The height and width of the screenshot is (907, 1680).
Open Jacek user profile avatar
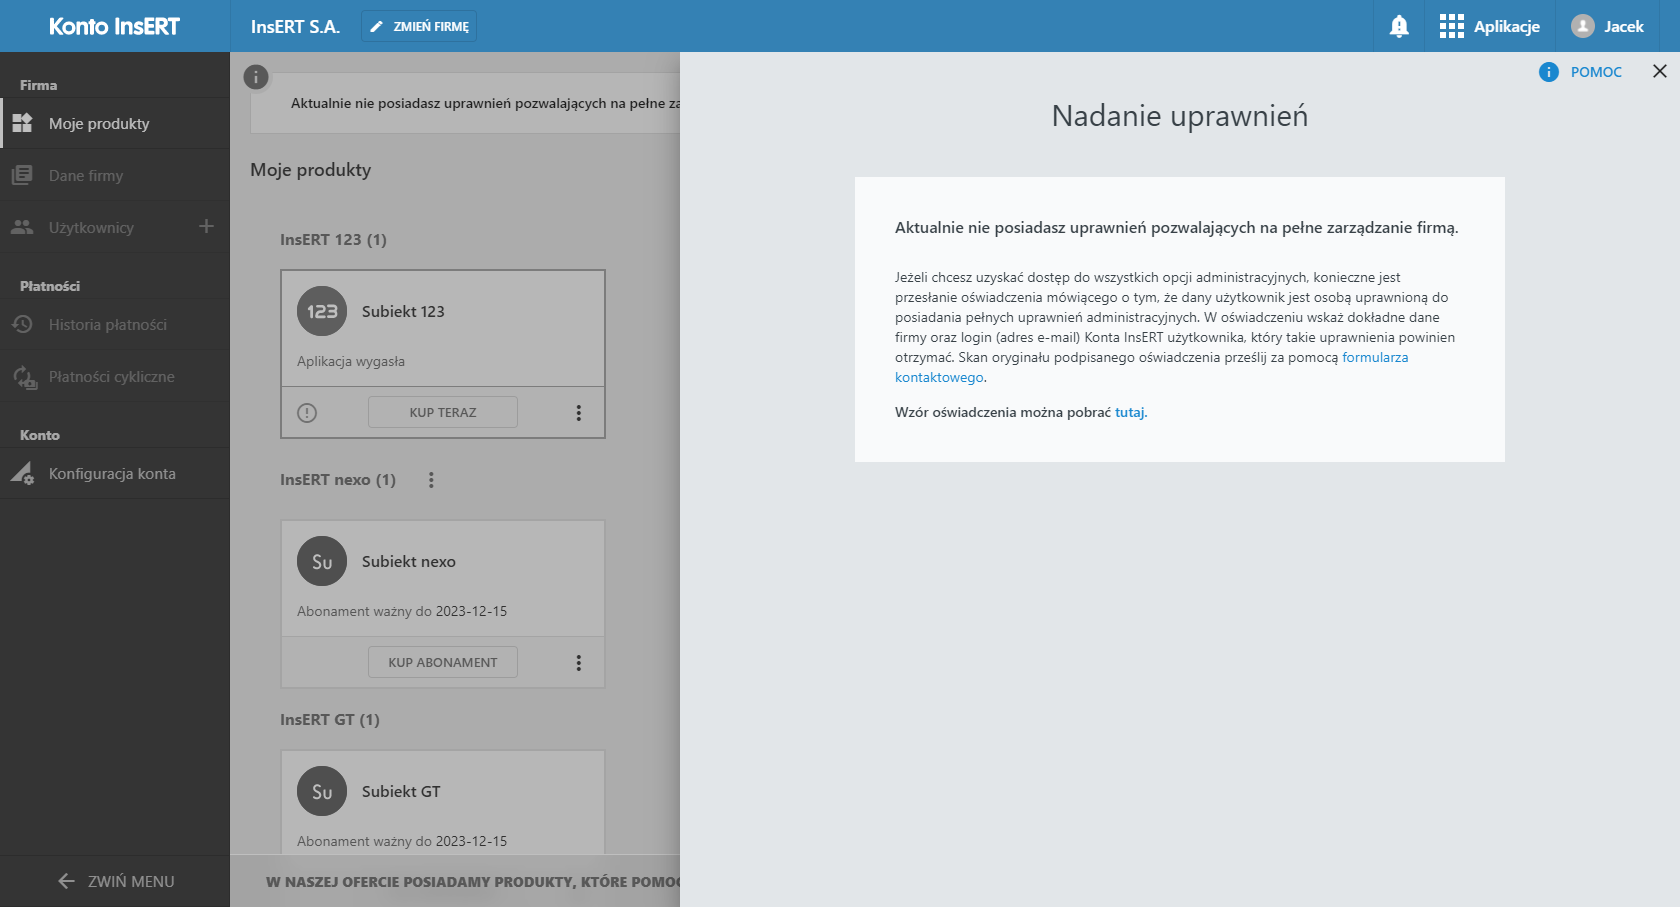[1582, 27]
